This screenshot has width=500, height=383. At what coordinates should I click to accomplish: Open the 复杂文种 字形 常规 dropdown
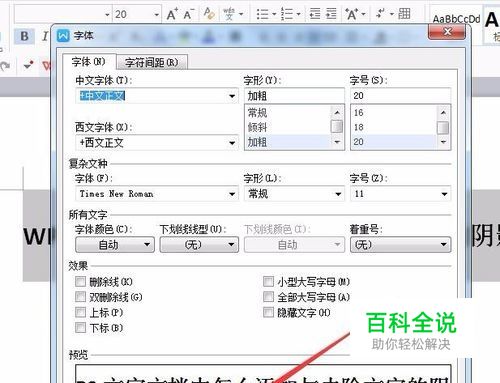pos(294,194)
